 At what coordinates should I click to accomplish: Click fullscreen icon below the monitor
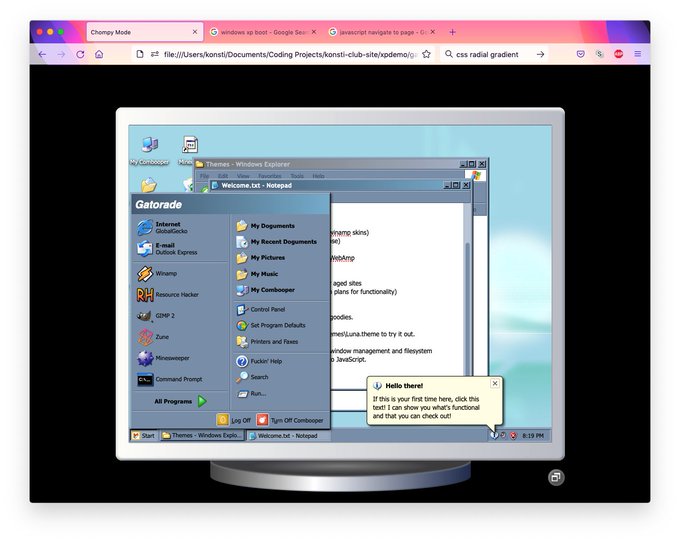point(556,477)
